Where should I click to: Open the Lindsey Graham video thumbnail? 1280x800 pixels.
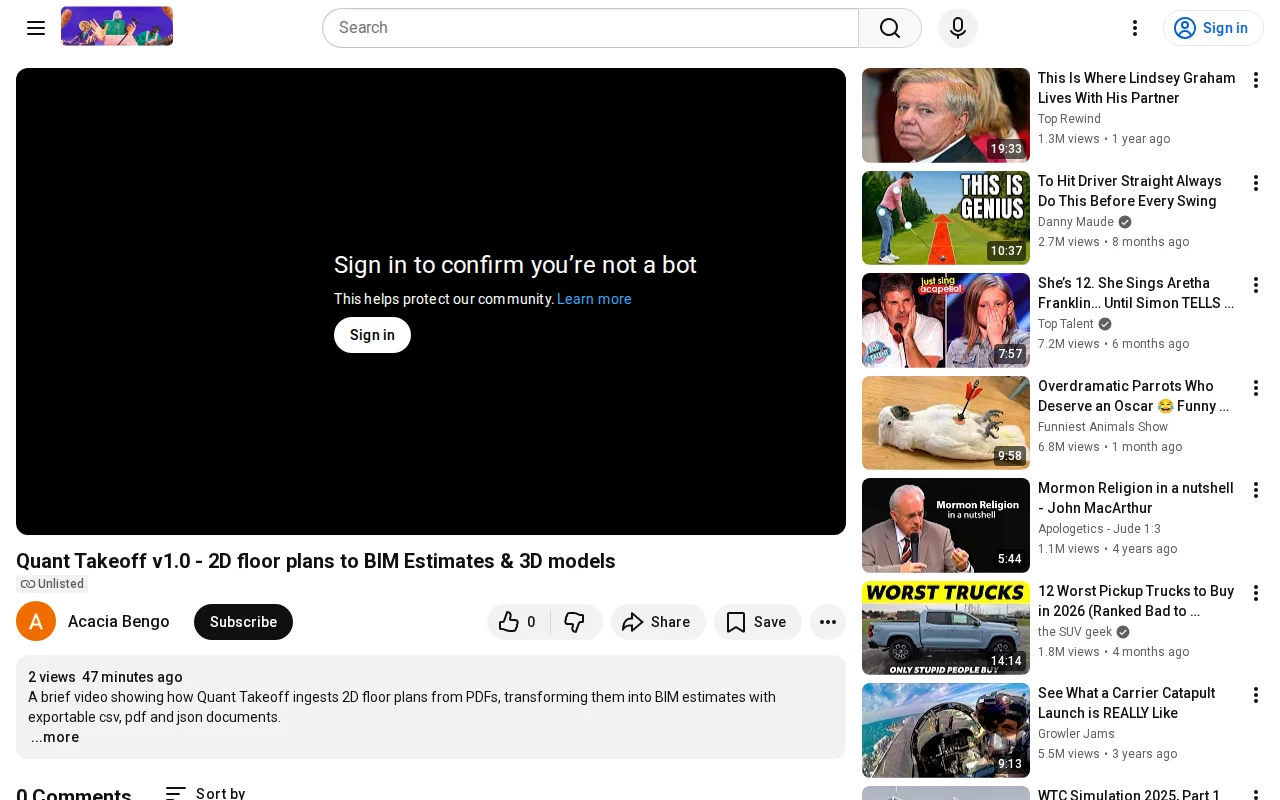[x=946, y=115]
